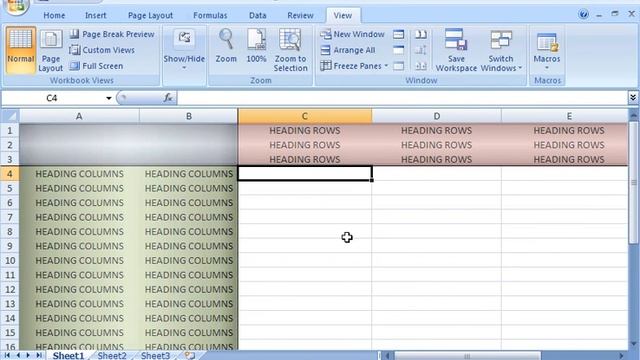This screenshot has width=640, height=360.
Task: Select column B header
Action: pyautogui.click(x=189, y=116)
